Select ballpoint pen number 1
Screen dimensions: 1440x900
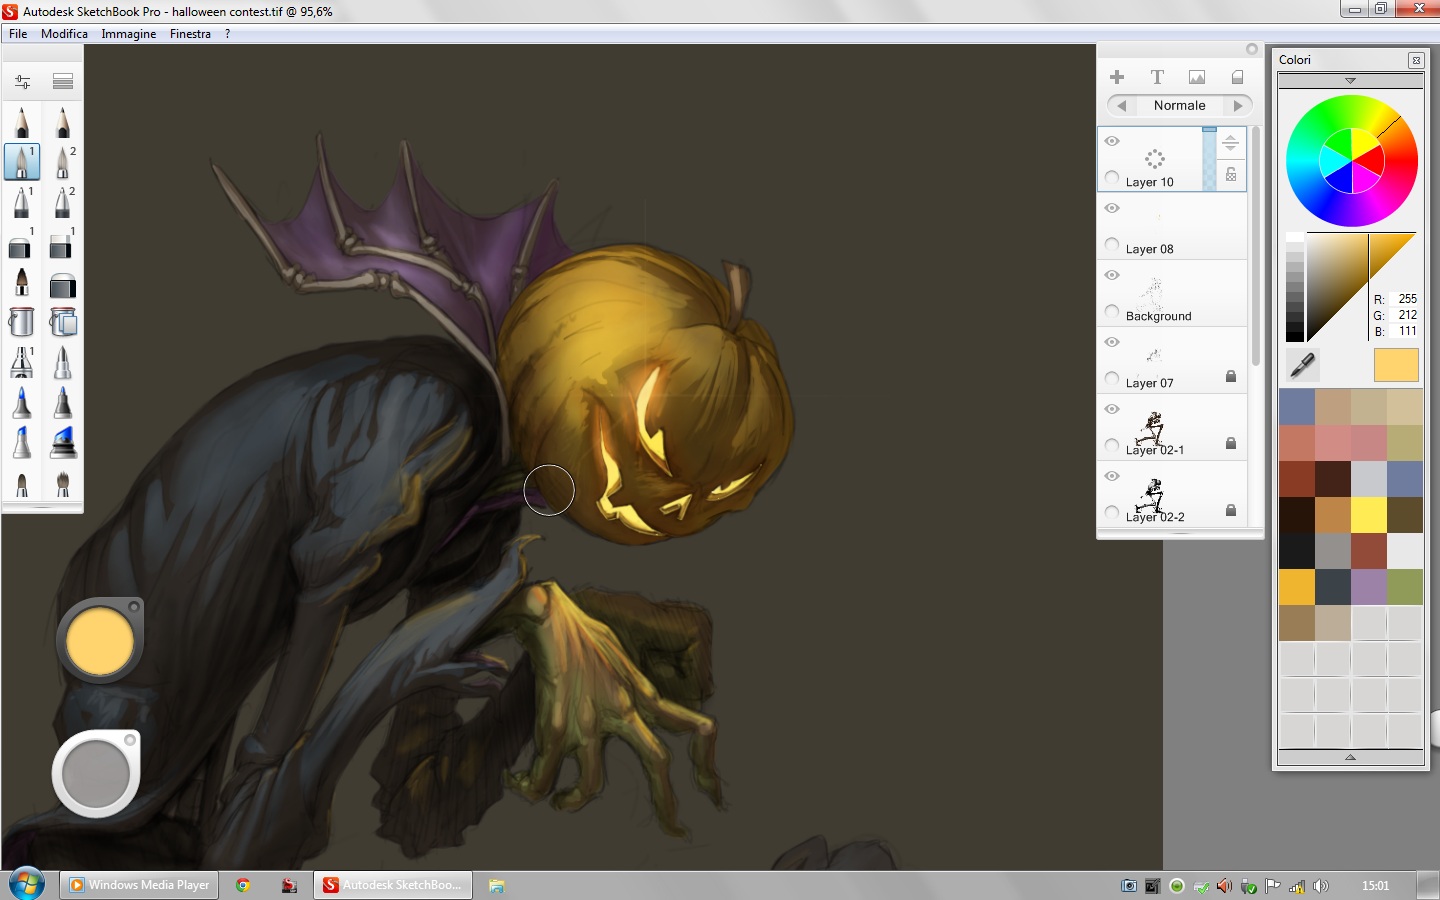coord(22,202)
